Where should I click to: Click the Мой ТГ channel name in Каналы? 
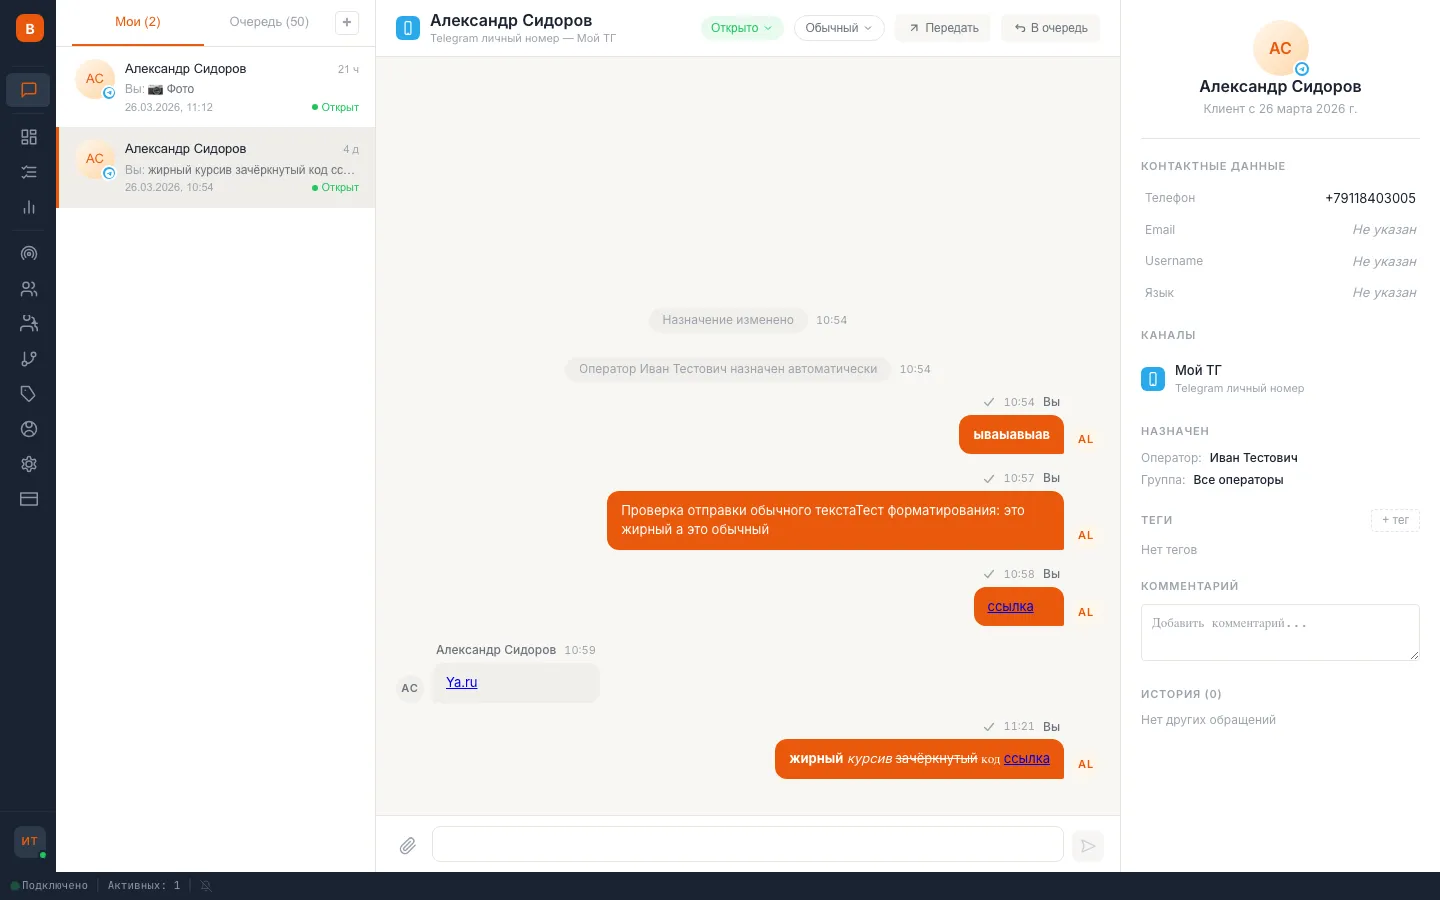[x=1198, y=370]
